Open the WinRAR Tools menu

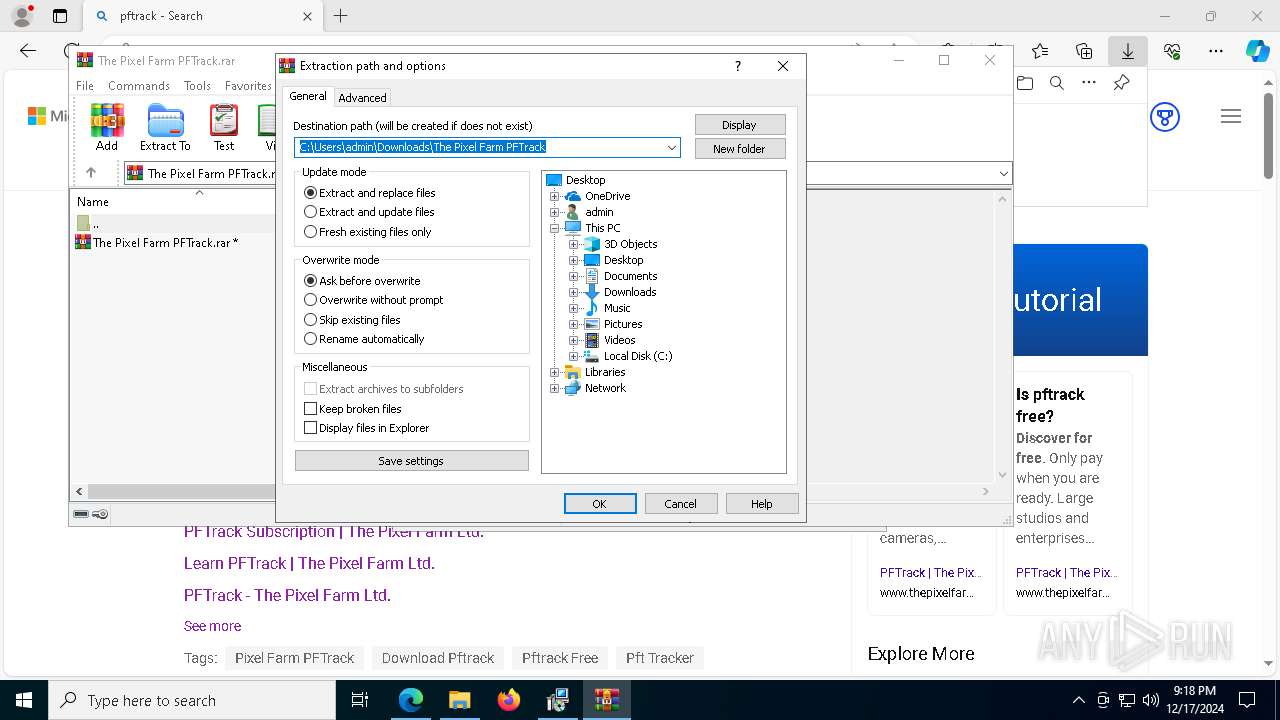click(197, 86)
